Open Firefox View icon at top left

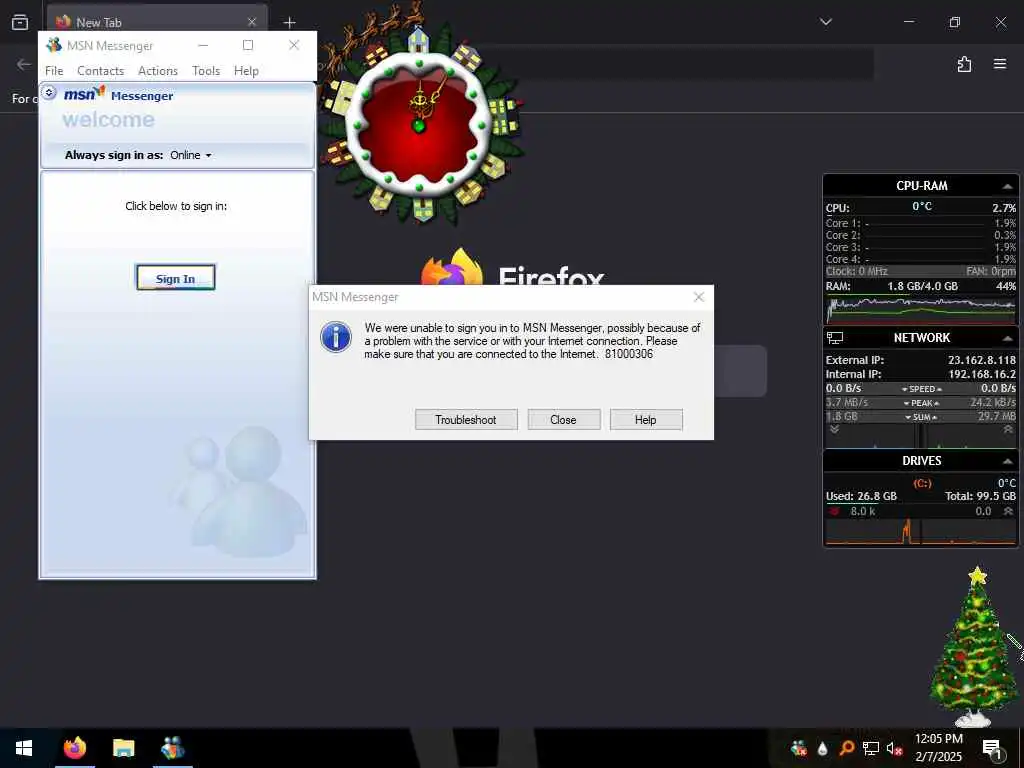pyautogui.click(x=20, y=22)
